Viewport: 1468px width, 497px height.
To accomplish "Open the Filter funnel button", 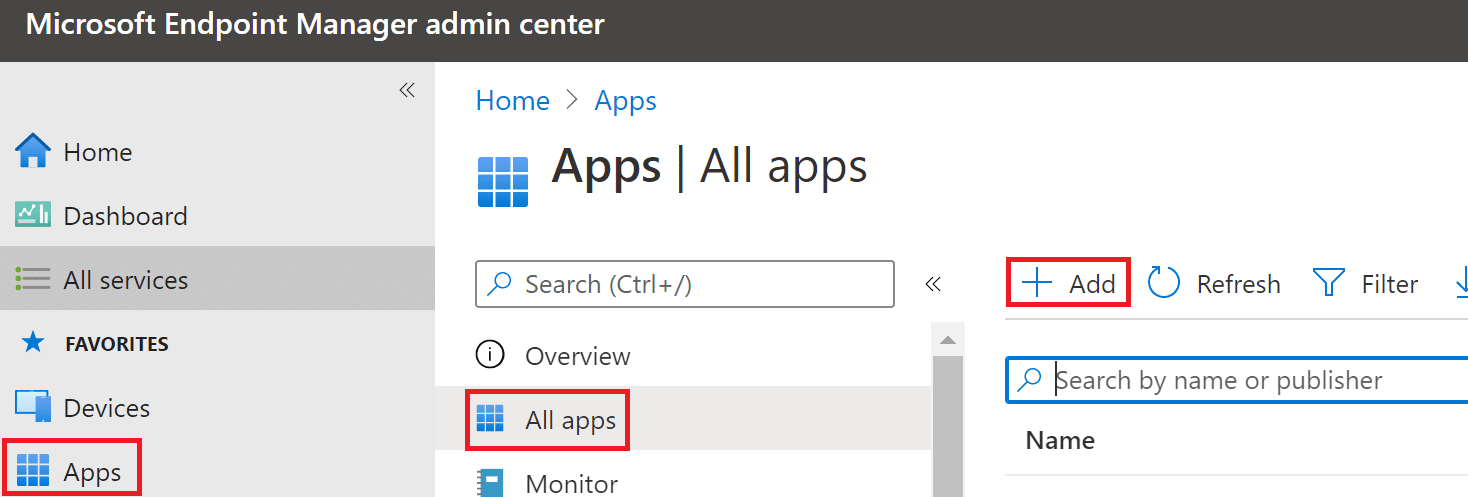I will click(x=1364, y=284).
